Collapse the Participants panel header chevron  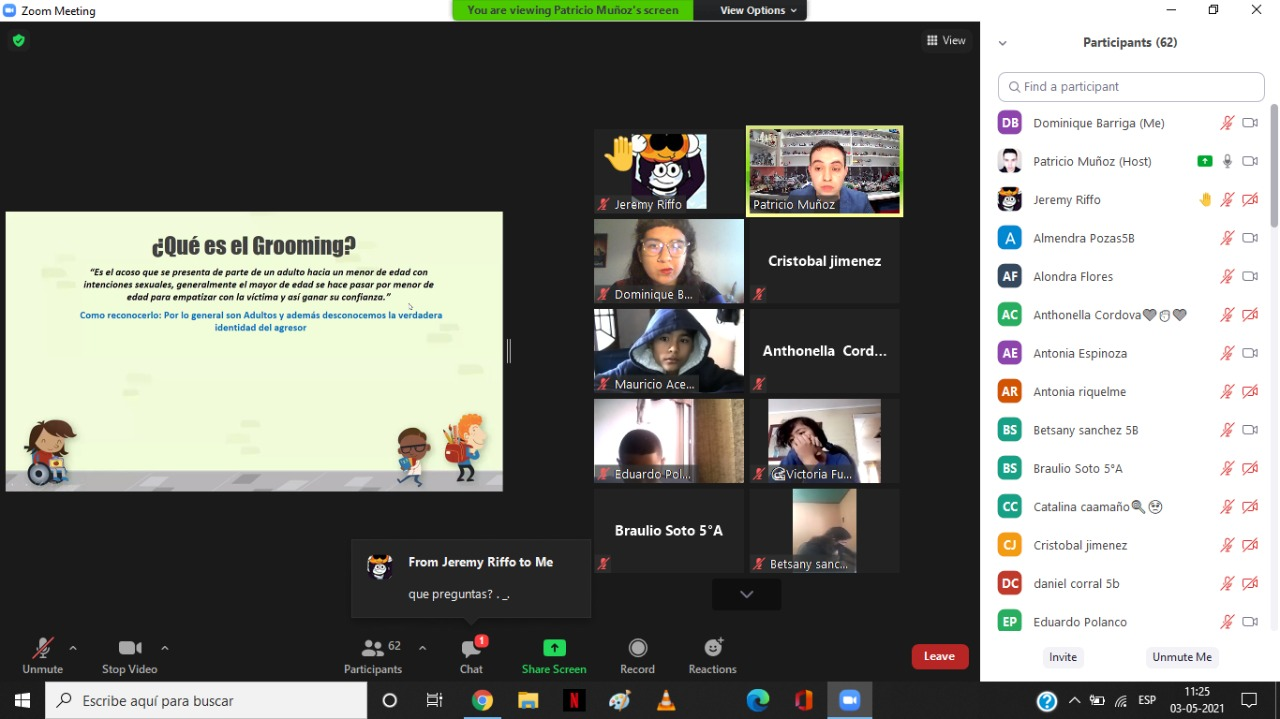pos(1002,43)
